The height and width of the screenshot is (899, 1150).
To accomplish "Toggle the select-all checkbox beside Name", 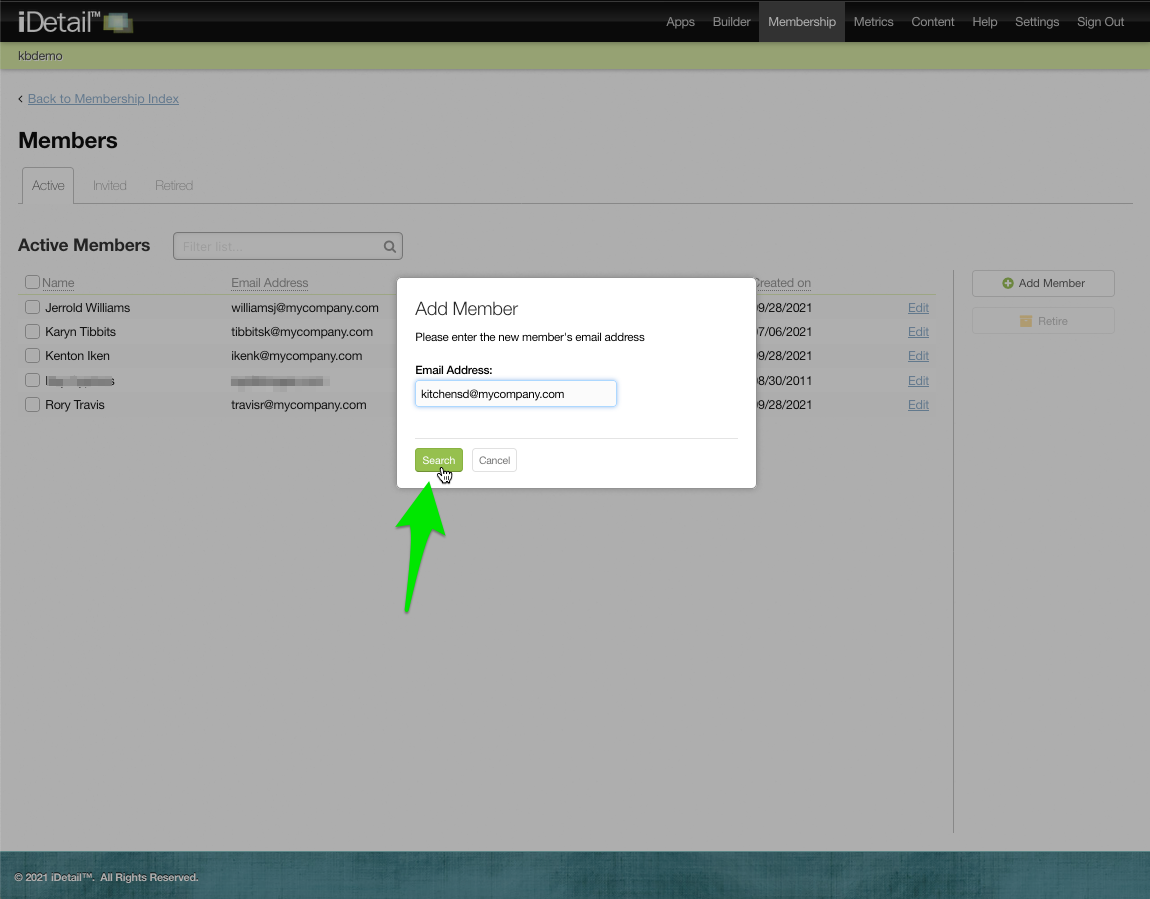I will coord(32,283).
